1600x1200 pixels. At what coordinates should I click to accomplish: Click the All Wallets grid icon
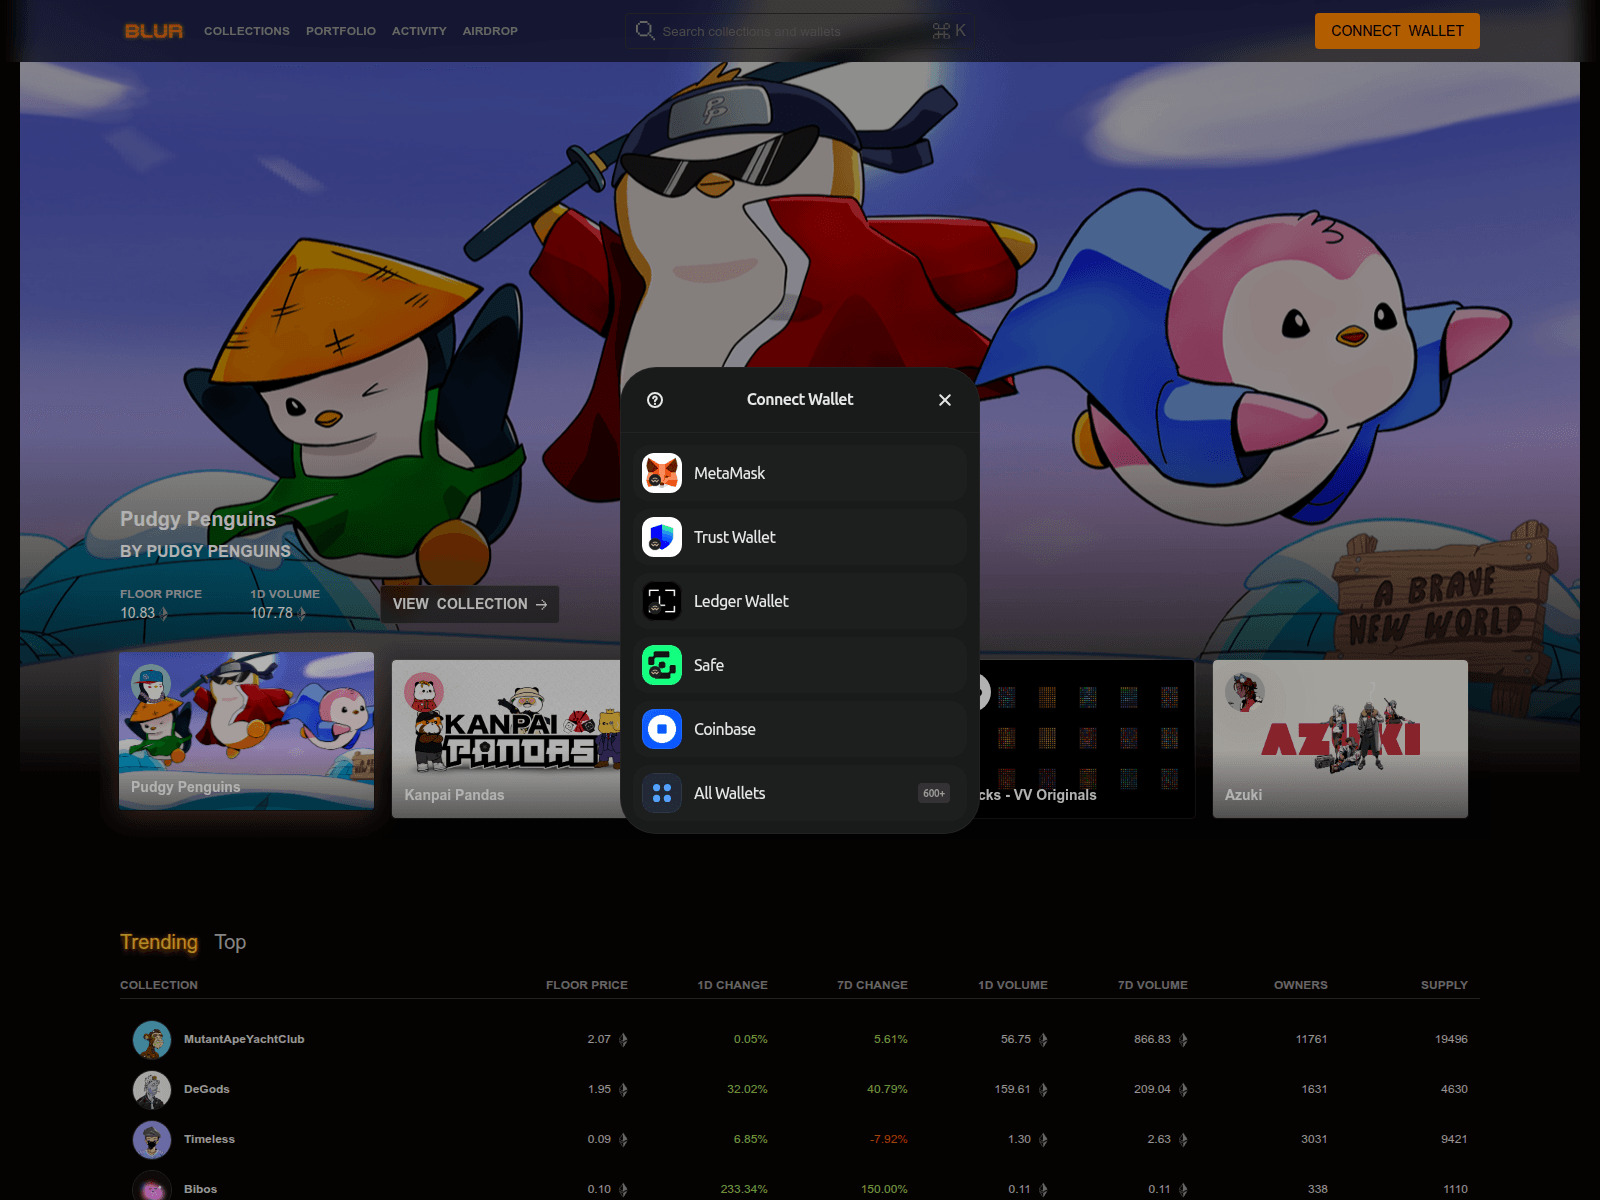coord(662,793)
